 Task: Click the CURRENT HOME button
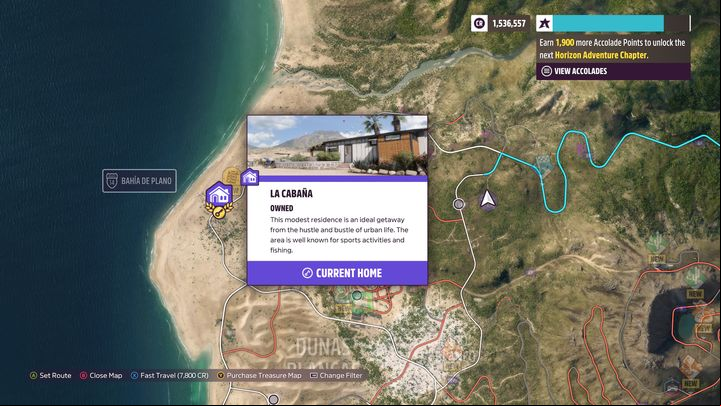[x=338, y=273]
